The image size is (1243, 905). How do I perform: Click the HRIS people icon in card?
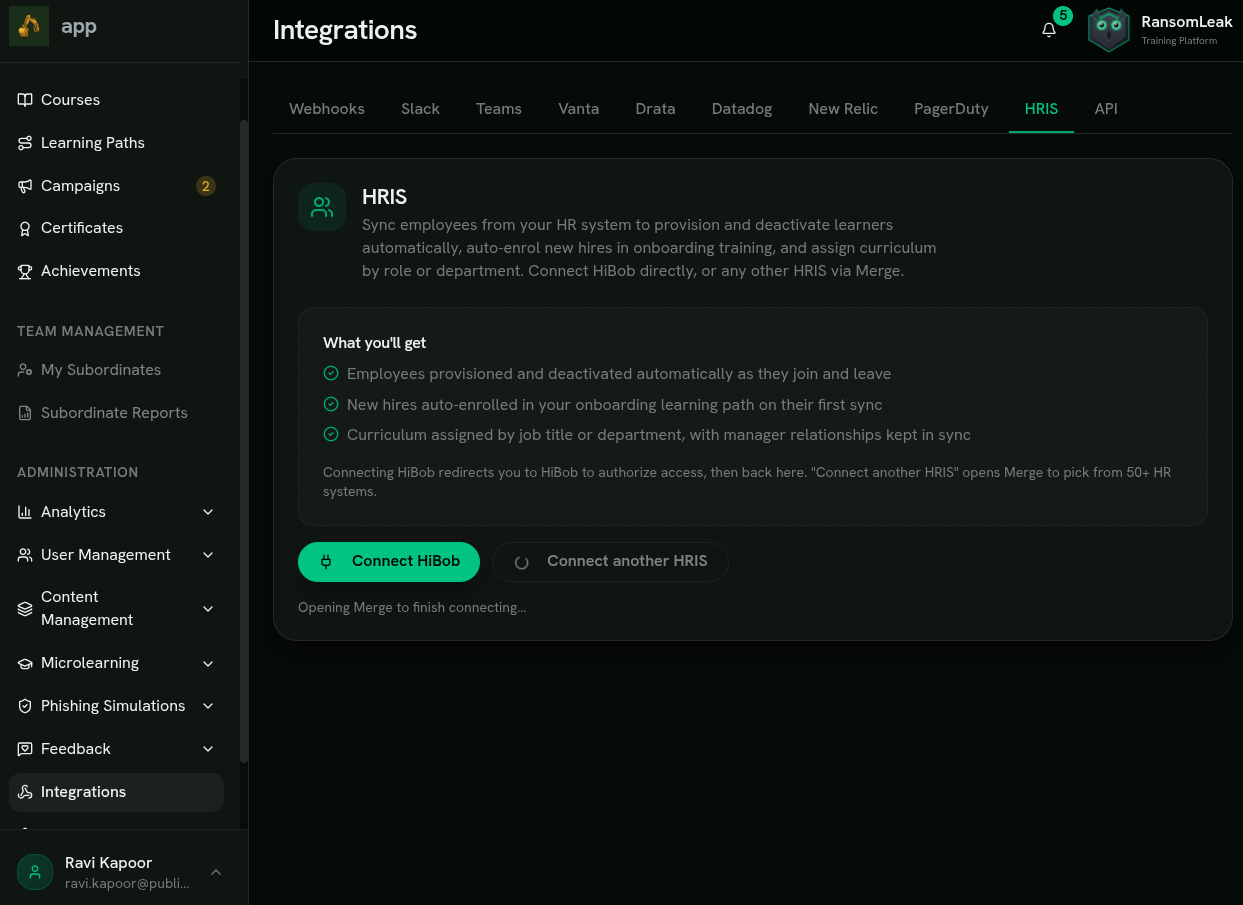click(322, 207)
